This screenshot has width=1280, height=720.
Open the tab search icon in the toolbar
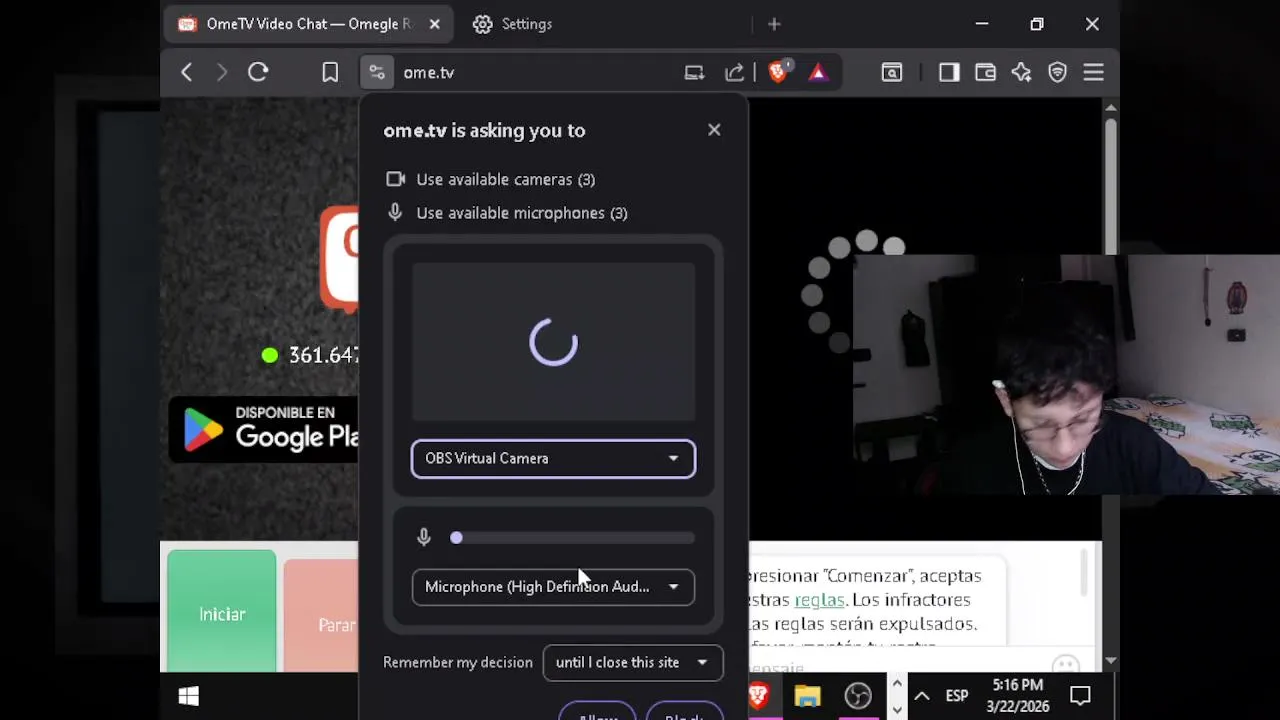[x=891, y=72]
